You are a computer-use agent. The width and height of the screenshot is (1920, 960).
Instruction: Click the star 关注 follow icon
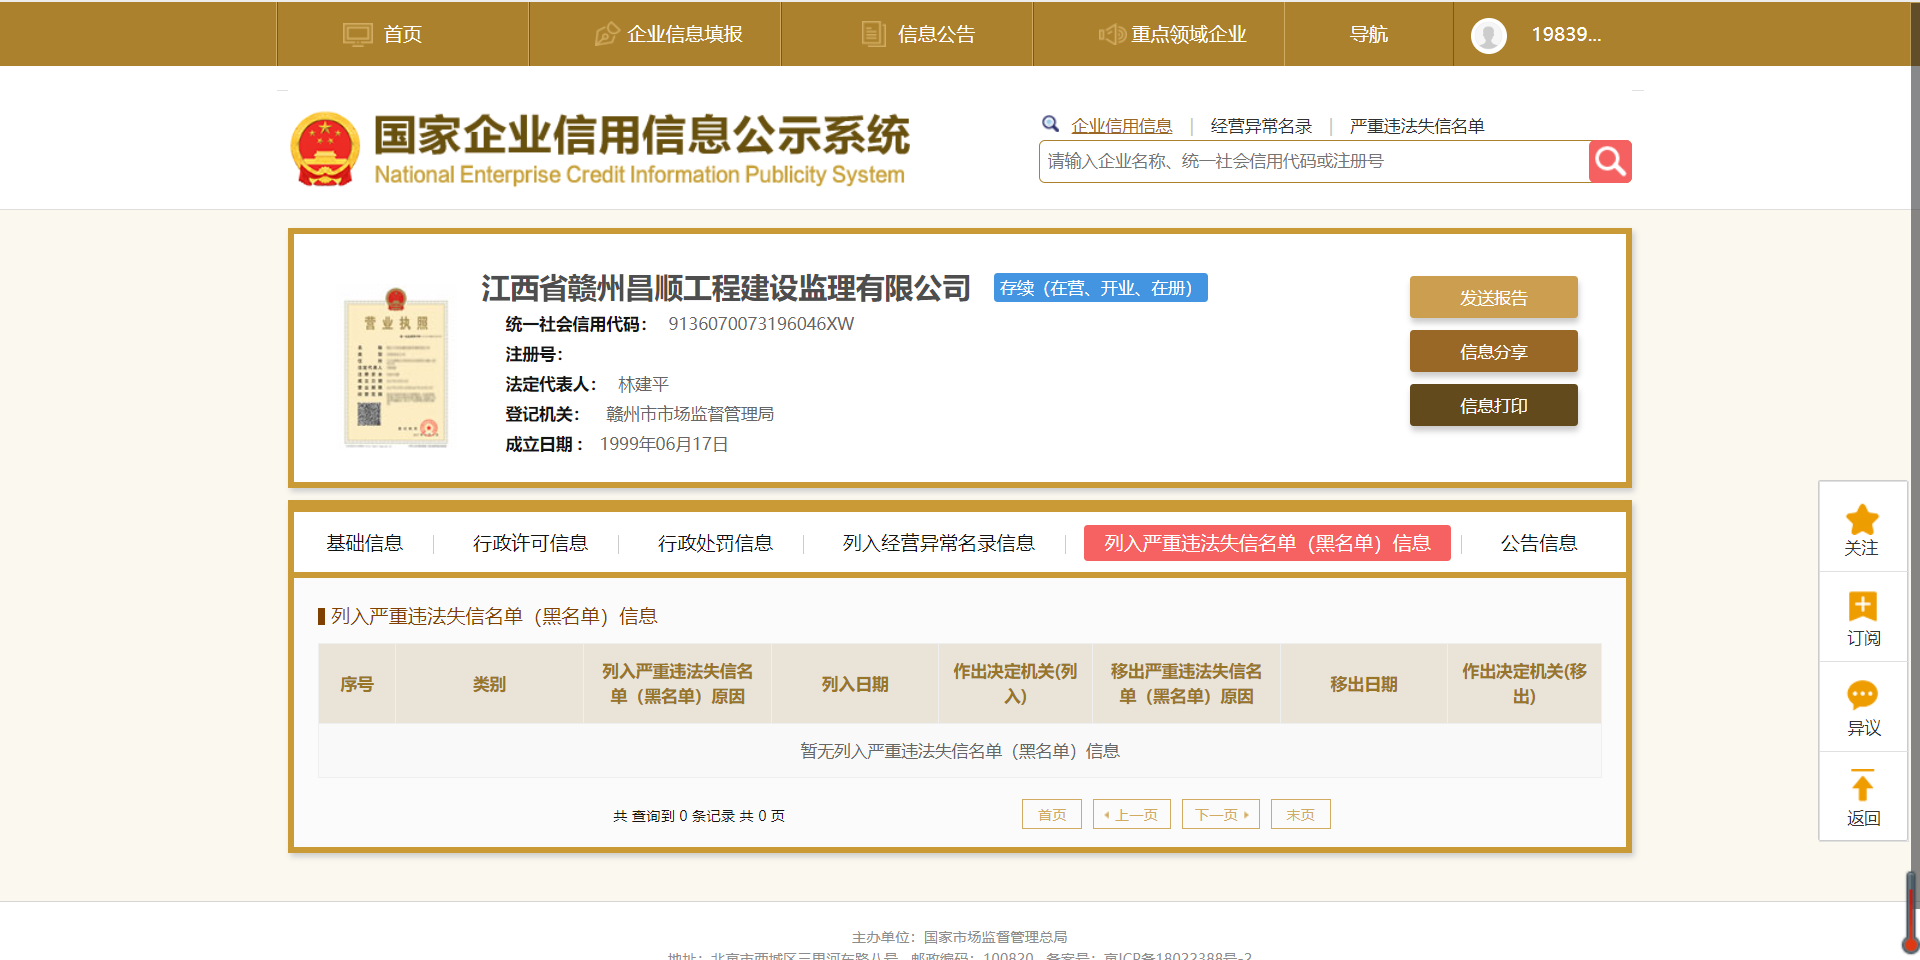point(1862,520)
